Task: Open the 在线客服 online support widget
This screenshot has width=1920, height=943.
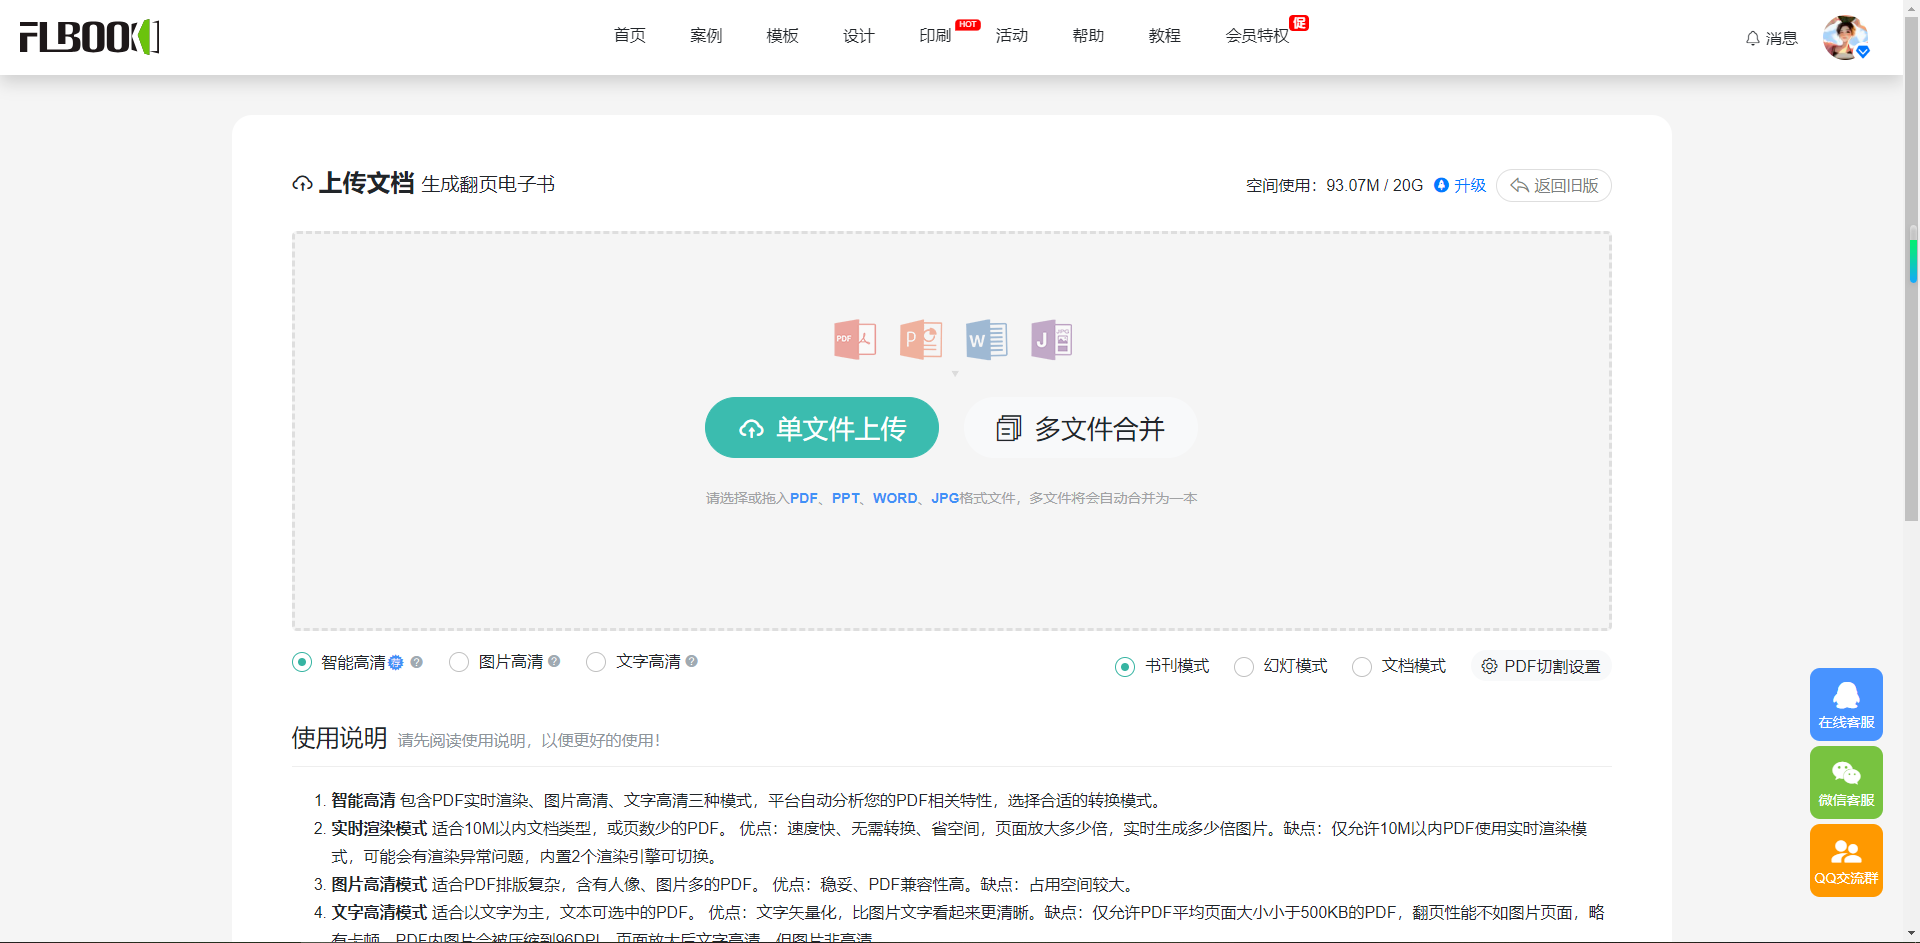Action: pyautogui.click(x=1846, y=704)
